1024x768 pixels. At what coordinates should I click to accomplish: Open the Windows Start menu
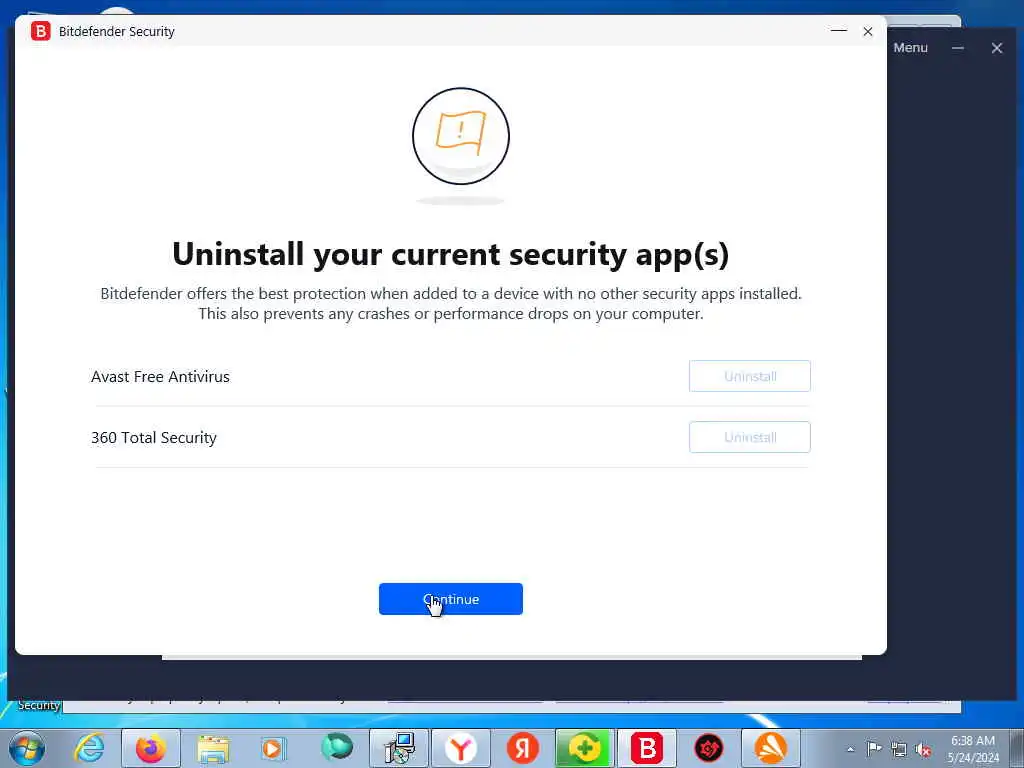point(27,748)
